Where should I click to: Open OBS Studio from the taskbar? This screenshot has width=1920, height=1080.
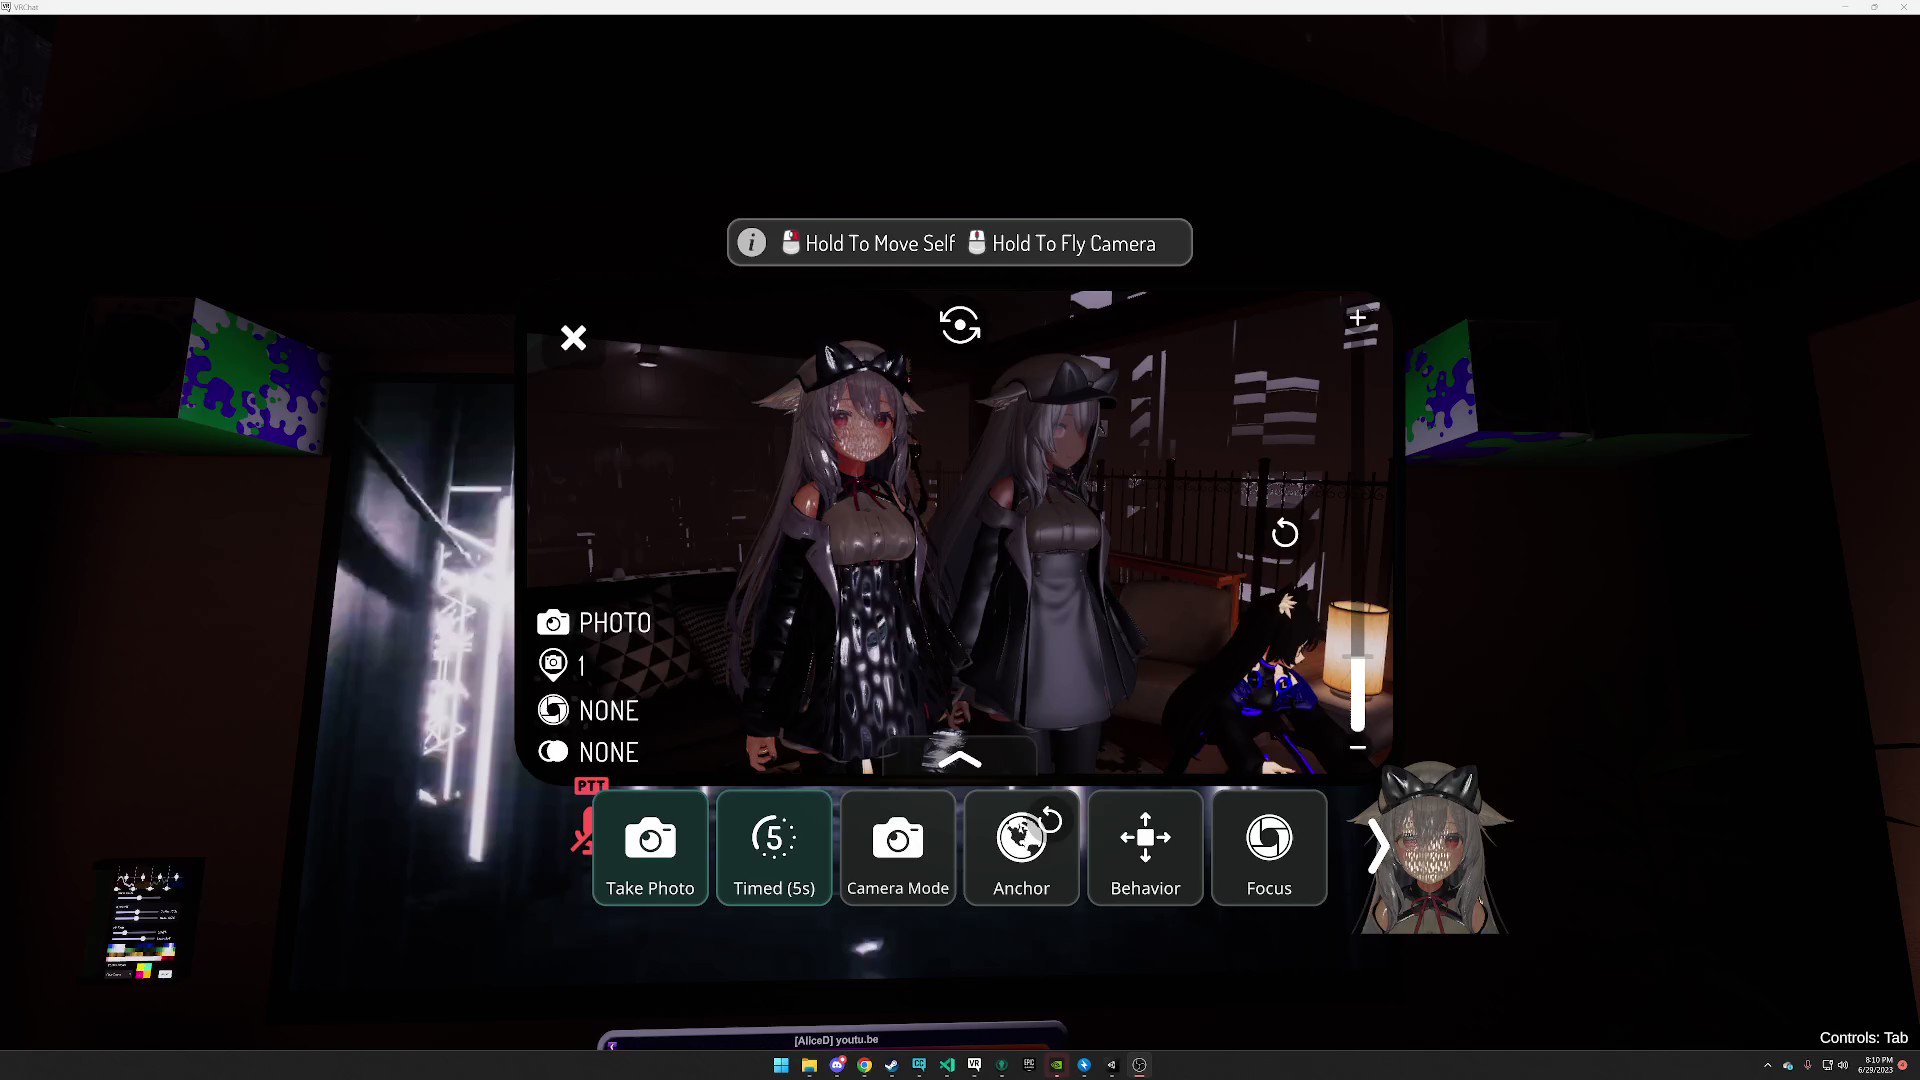[1138, 1065]
